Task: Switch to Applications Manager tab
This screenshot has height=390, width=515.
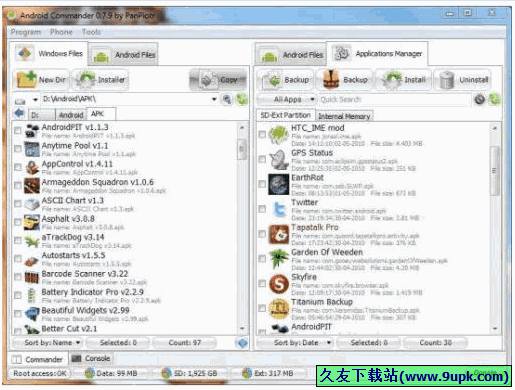Action: click(x=377, y=53)
